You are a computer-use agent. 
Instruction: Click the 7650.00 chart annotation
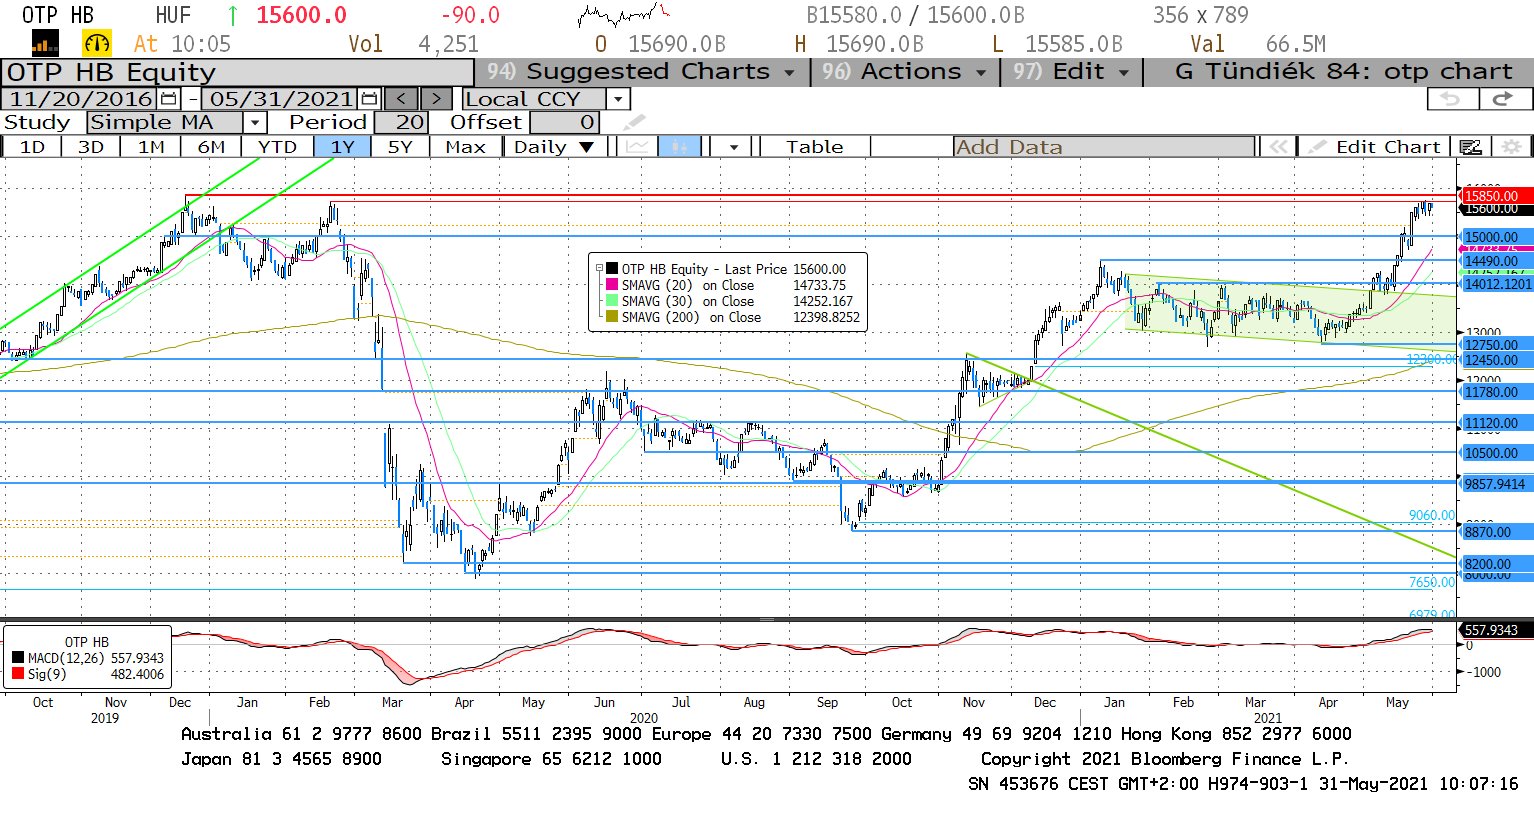coord(1432,582)
